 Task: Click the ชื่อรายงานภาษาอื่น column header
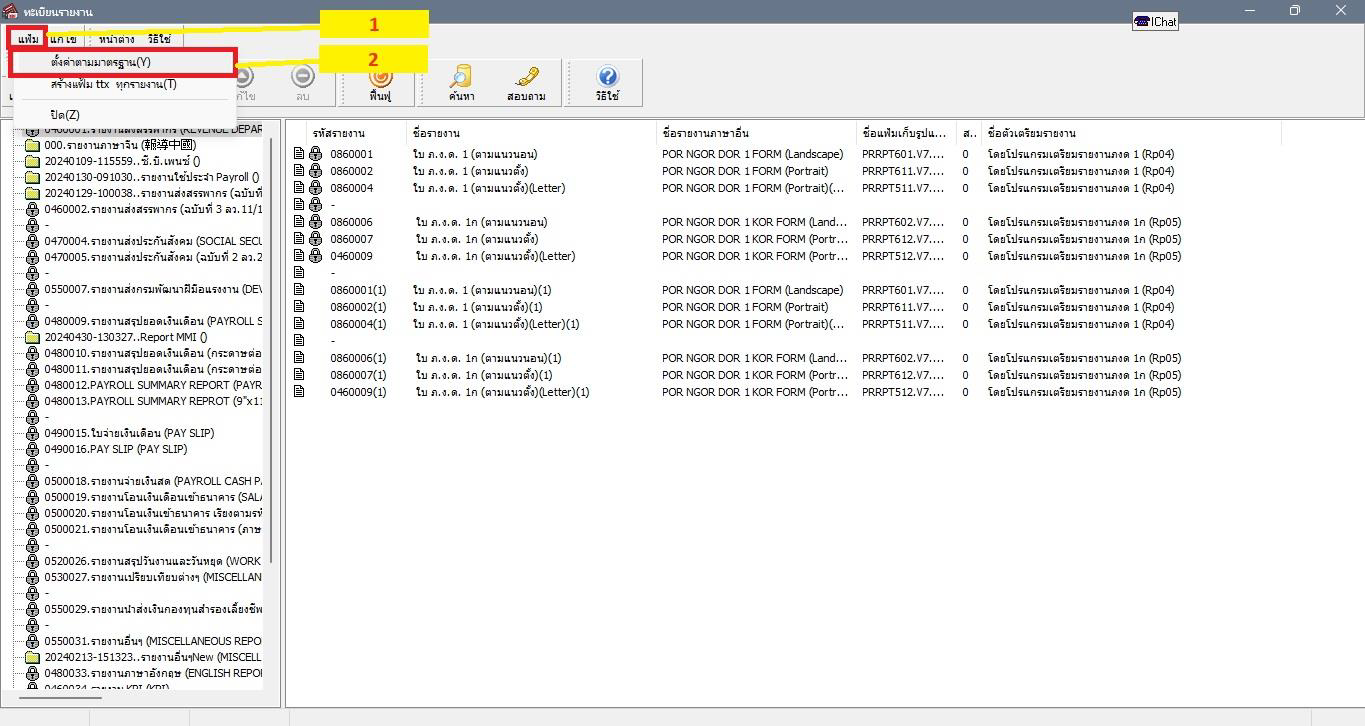coord(704,133)
